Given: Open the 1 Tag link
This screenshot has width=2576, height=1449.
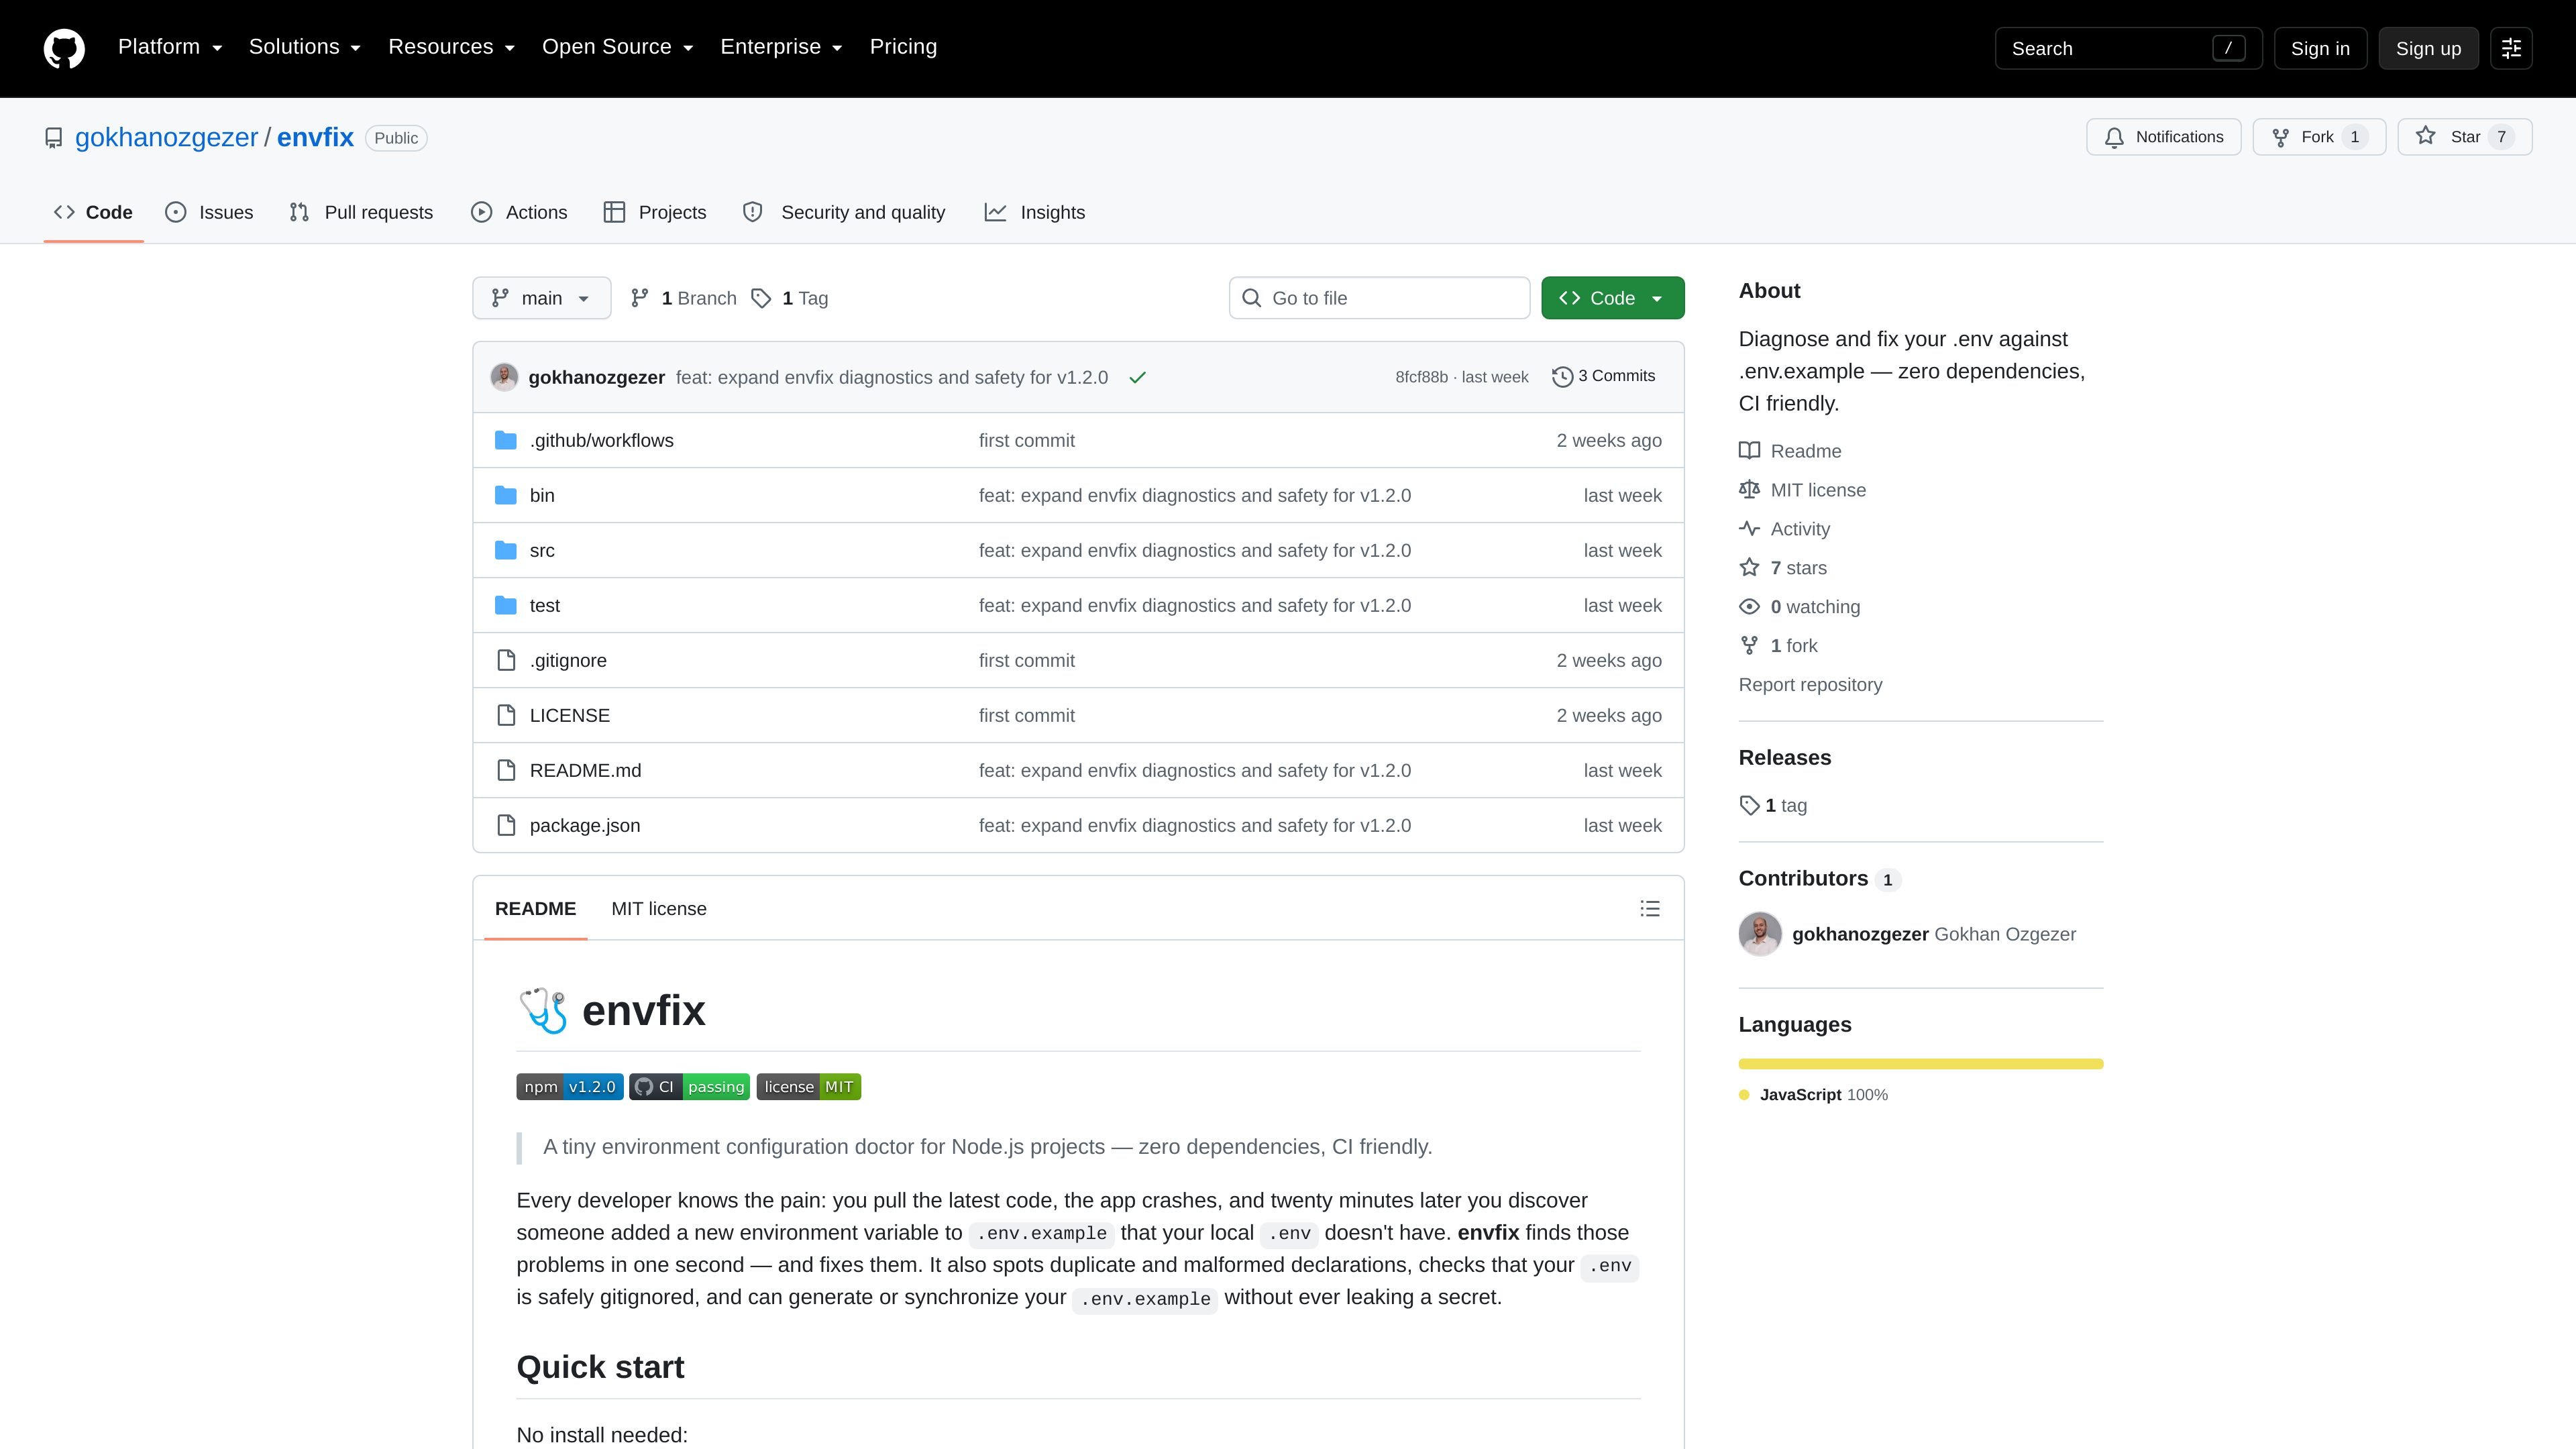Looking at the screenshot, I should click(x=790, y=298).
